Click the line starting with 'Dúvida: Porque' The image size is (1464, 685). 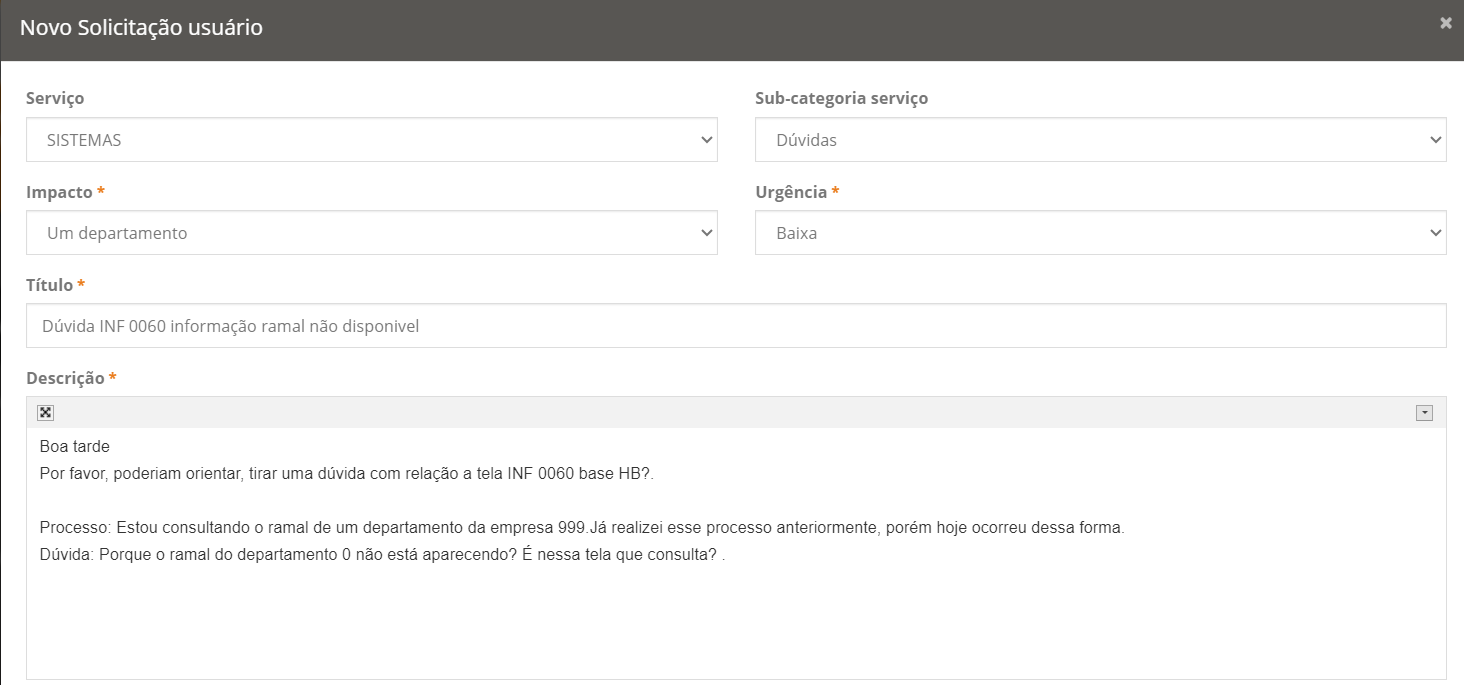pyautogui.click(x=381, y=555)
